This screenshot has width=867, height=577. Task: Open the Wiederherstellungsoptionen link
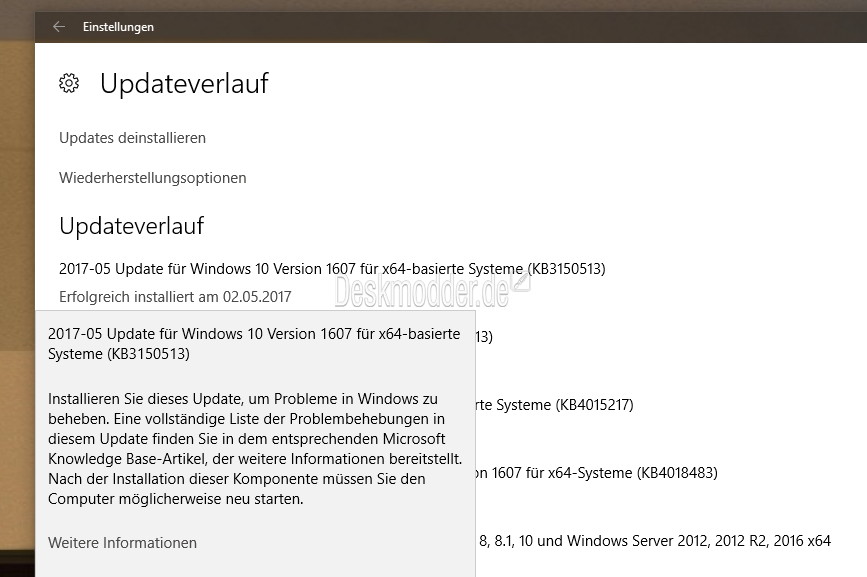(x=153, y=178)
